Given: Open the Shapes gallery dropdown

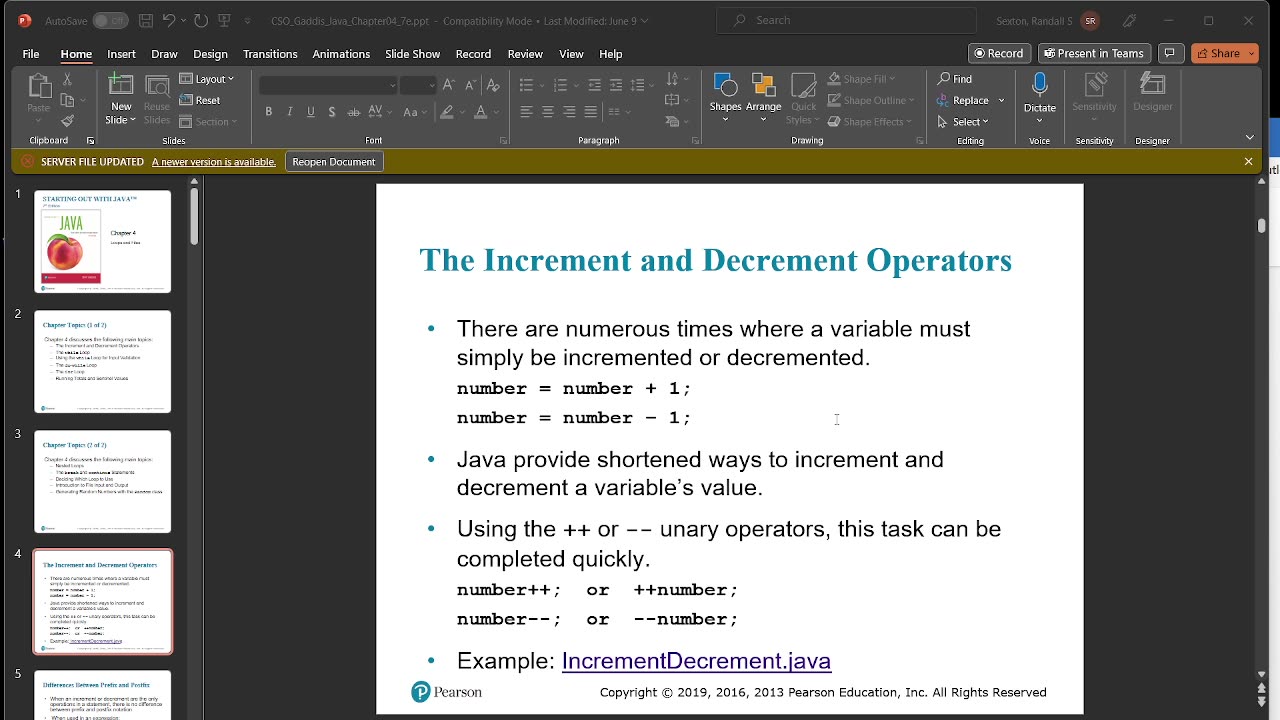Looking at the screenshot, I should (x=726, y=97).
